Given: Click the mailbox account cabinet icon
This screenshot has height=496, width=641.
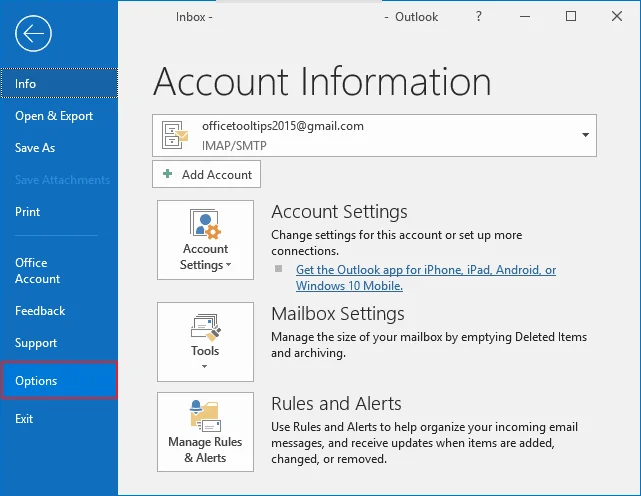Looking at the screenshot, I should 175,135.
